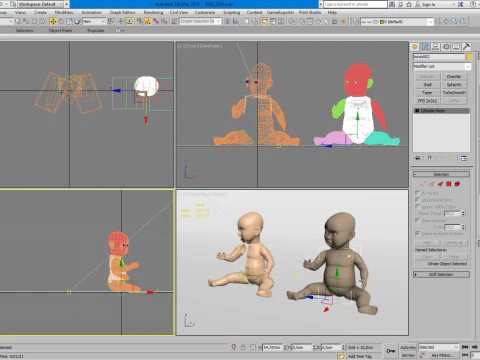Open the key filter Selected dropdown
This screenshot has width=480, height=360.
438,347
